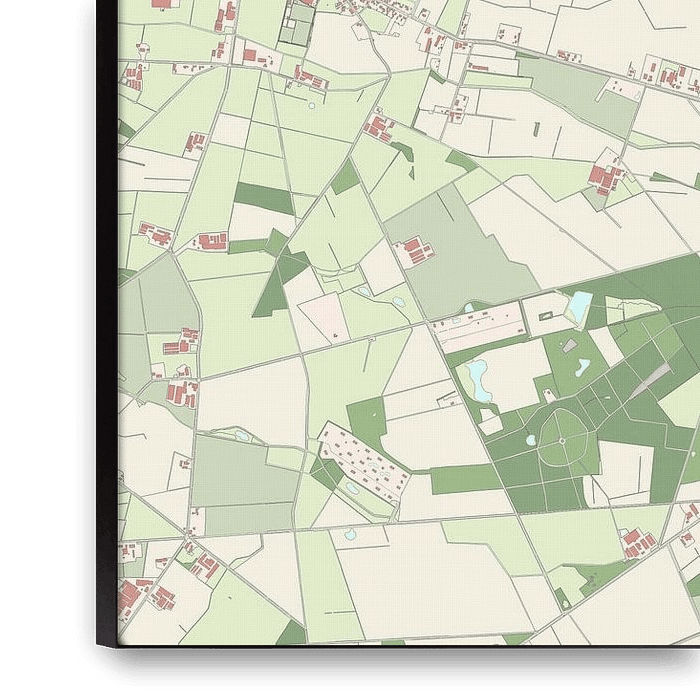Select the grey-green field at lower left
Image resolution: width=700 pixels, height=700 pixels.
click(x=230, y=468)
